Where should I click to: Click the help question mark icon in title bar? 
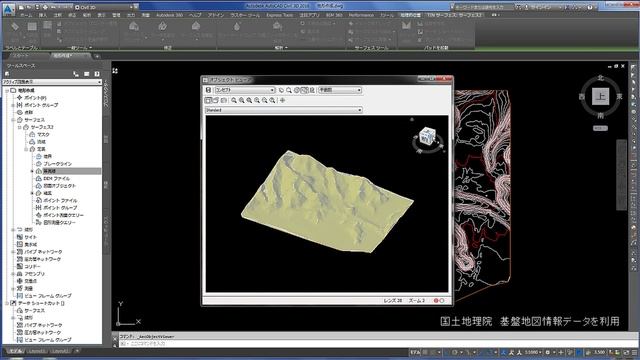(590, 7)
